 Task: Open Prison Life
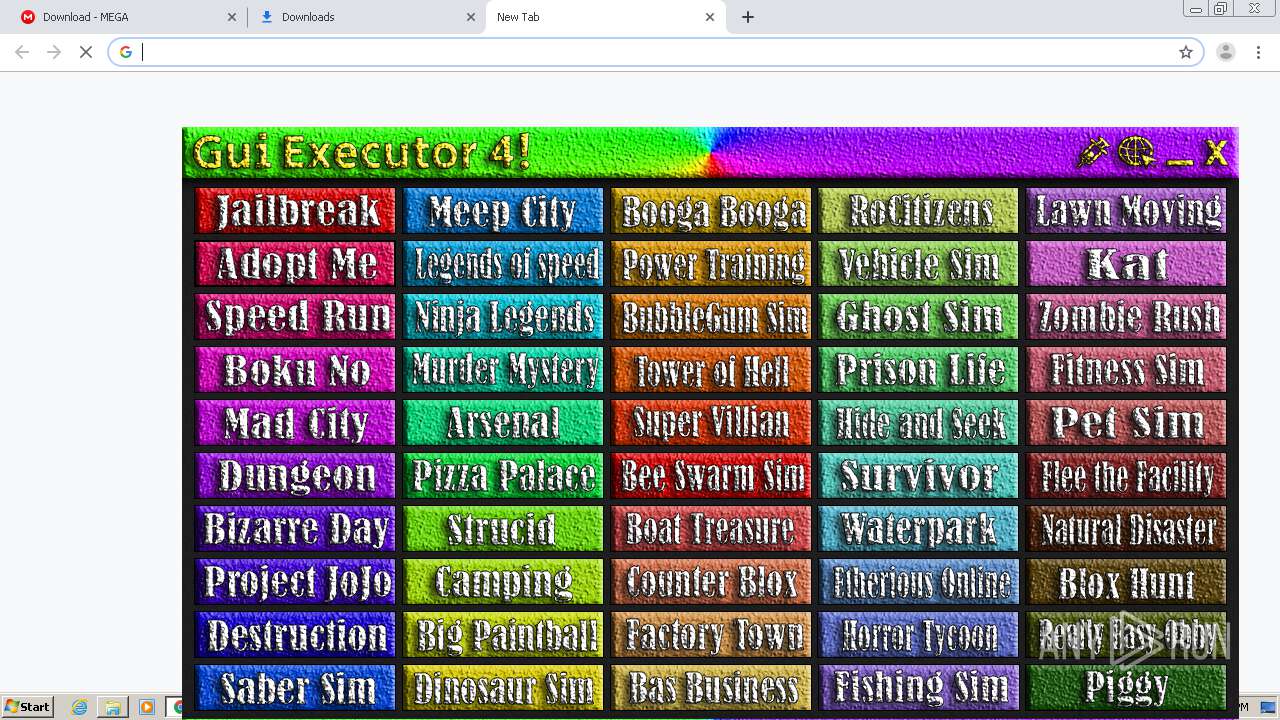pyautogui.click(x=919, y=370)
